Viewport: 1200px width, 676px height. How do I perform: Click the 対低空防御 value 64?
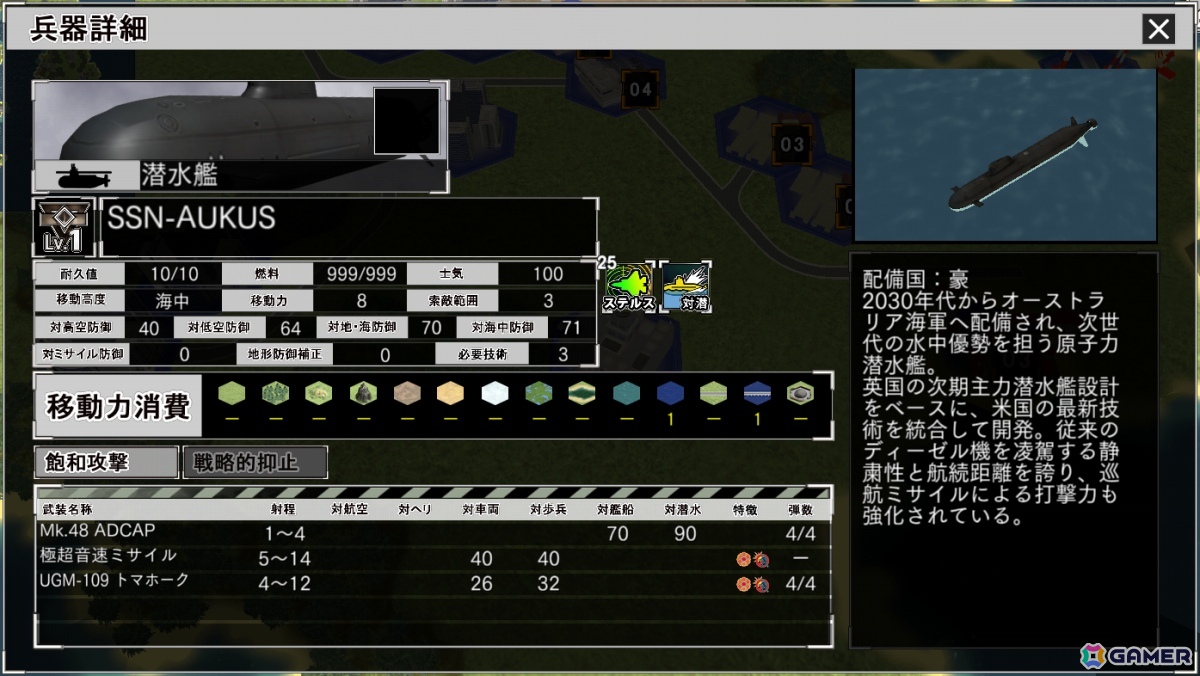290,328
